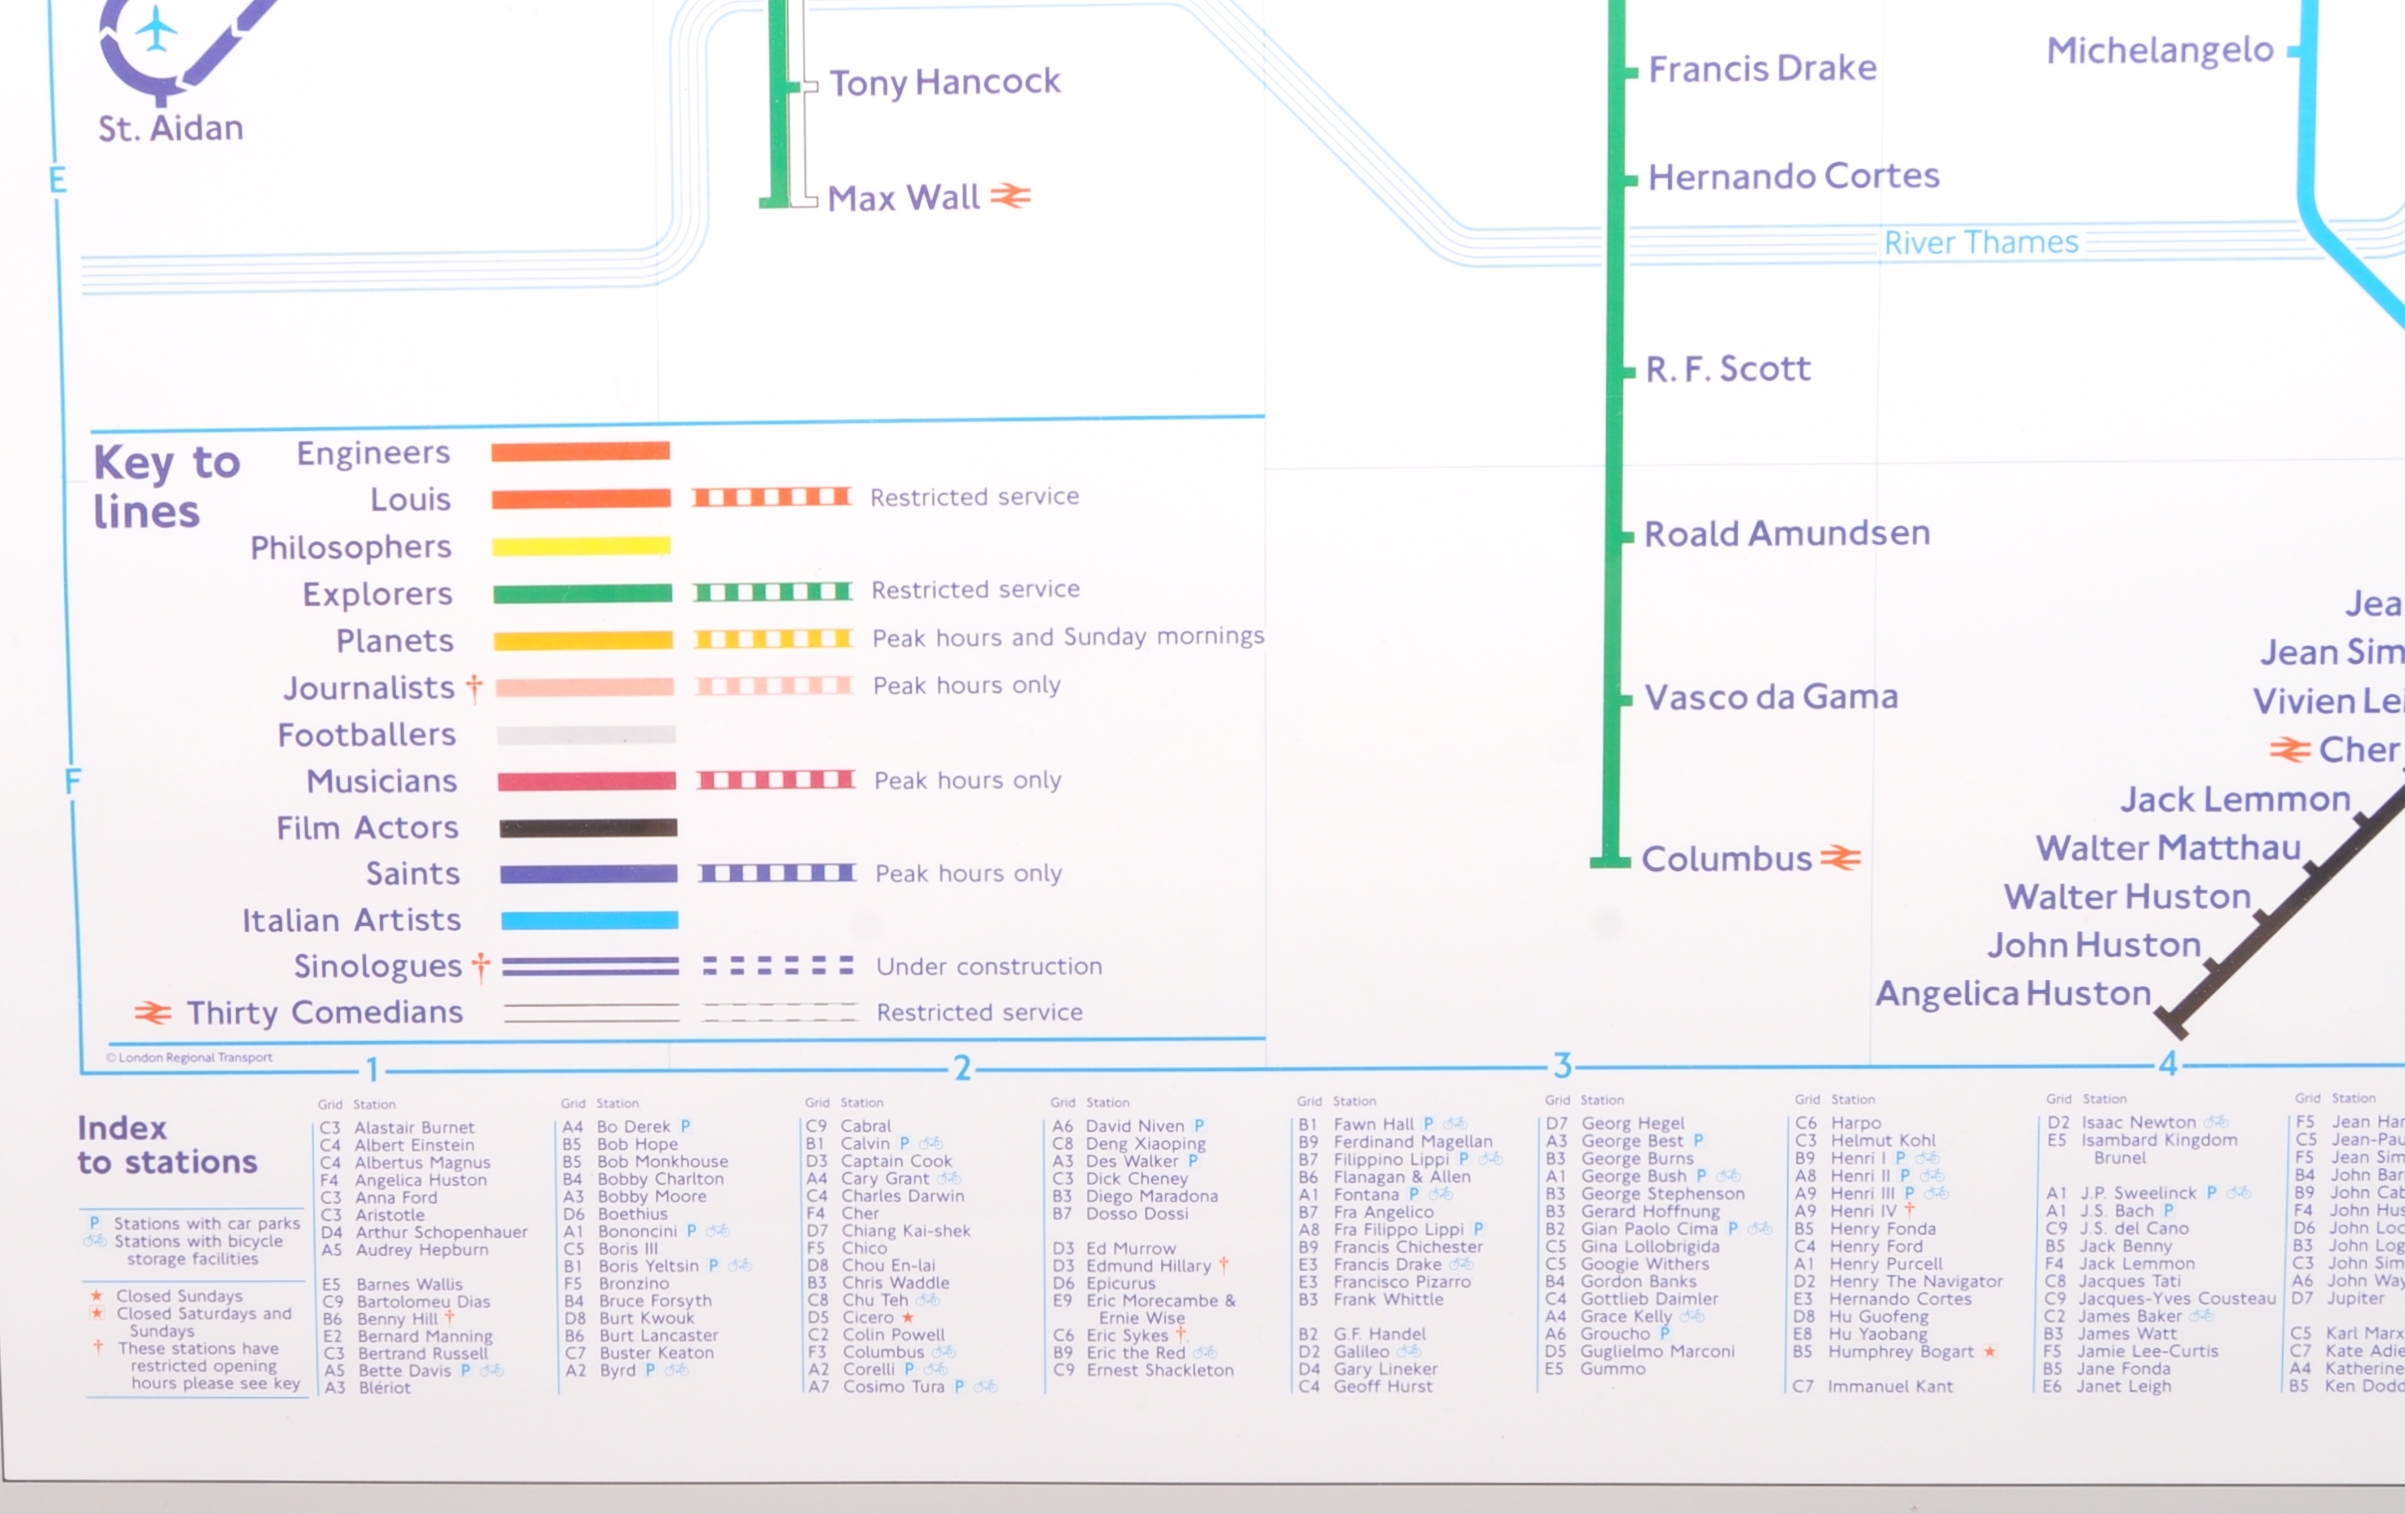
Task: Click the rail symbol before Thirty Comedians
Action: tap(153, 1013)
